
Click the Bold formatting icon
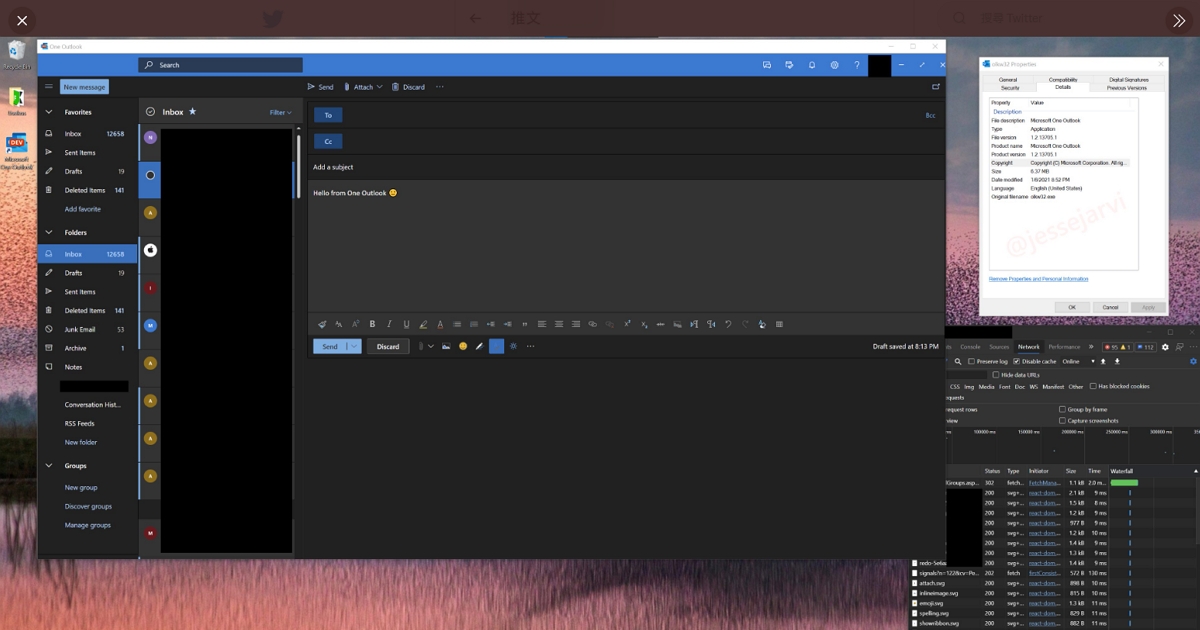pos(372,324)
